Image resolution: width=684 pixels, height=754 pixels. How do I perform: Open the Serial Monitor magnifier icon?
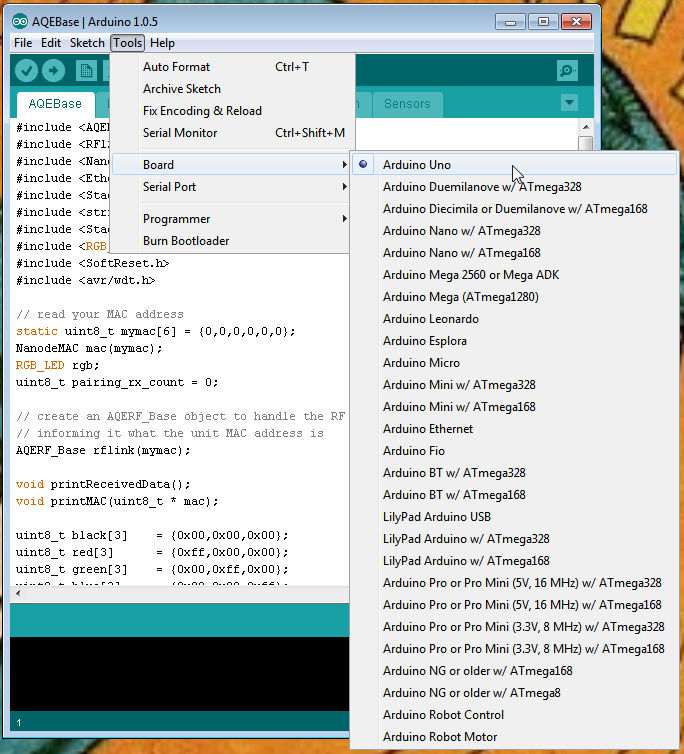click(x=567, y=71)
